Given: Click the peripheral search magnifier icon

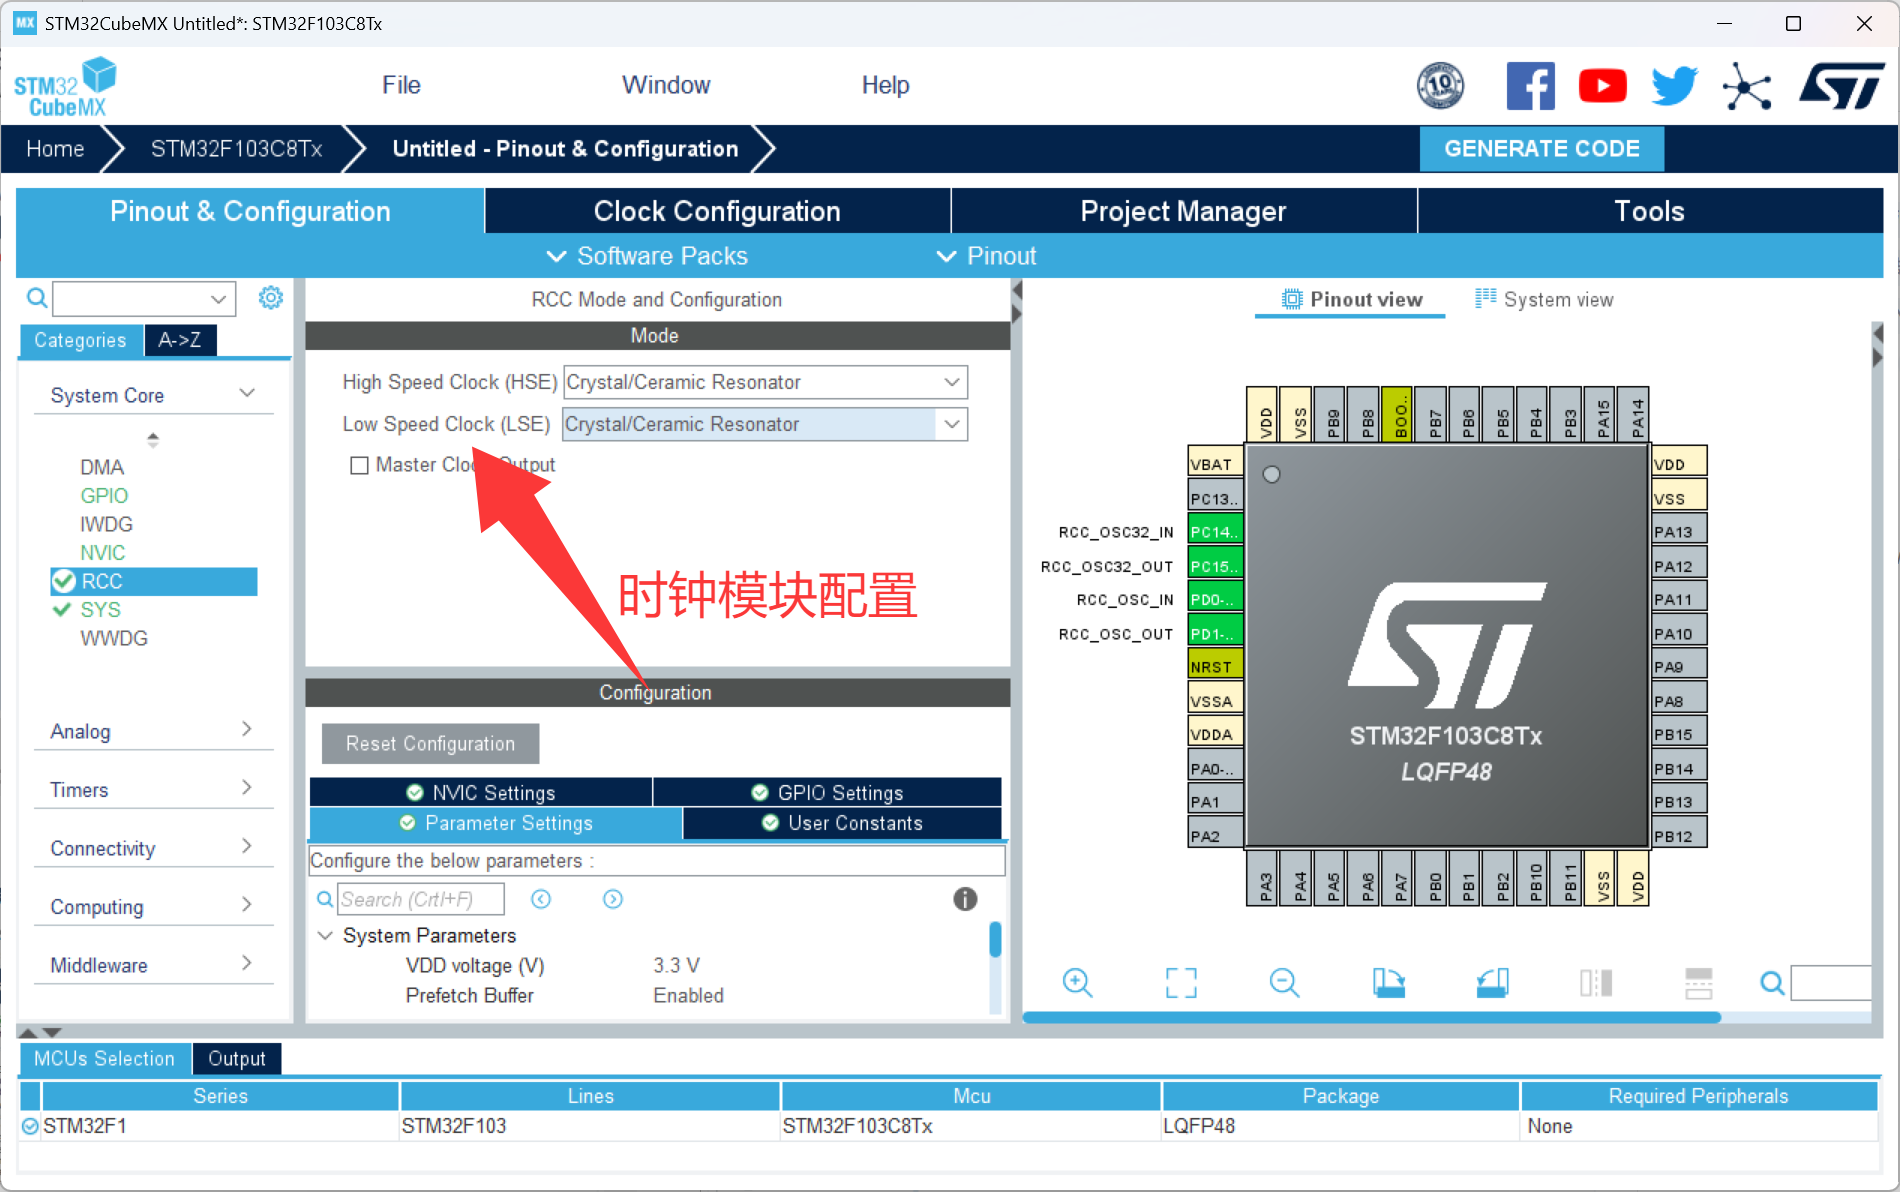Looking at the screenshot, I should point(37,298).
